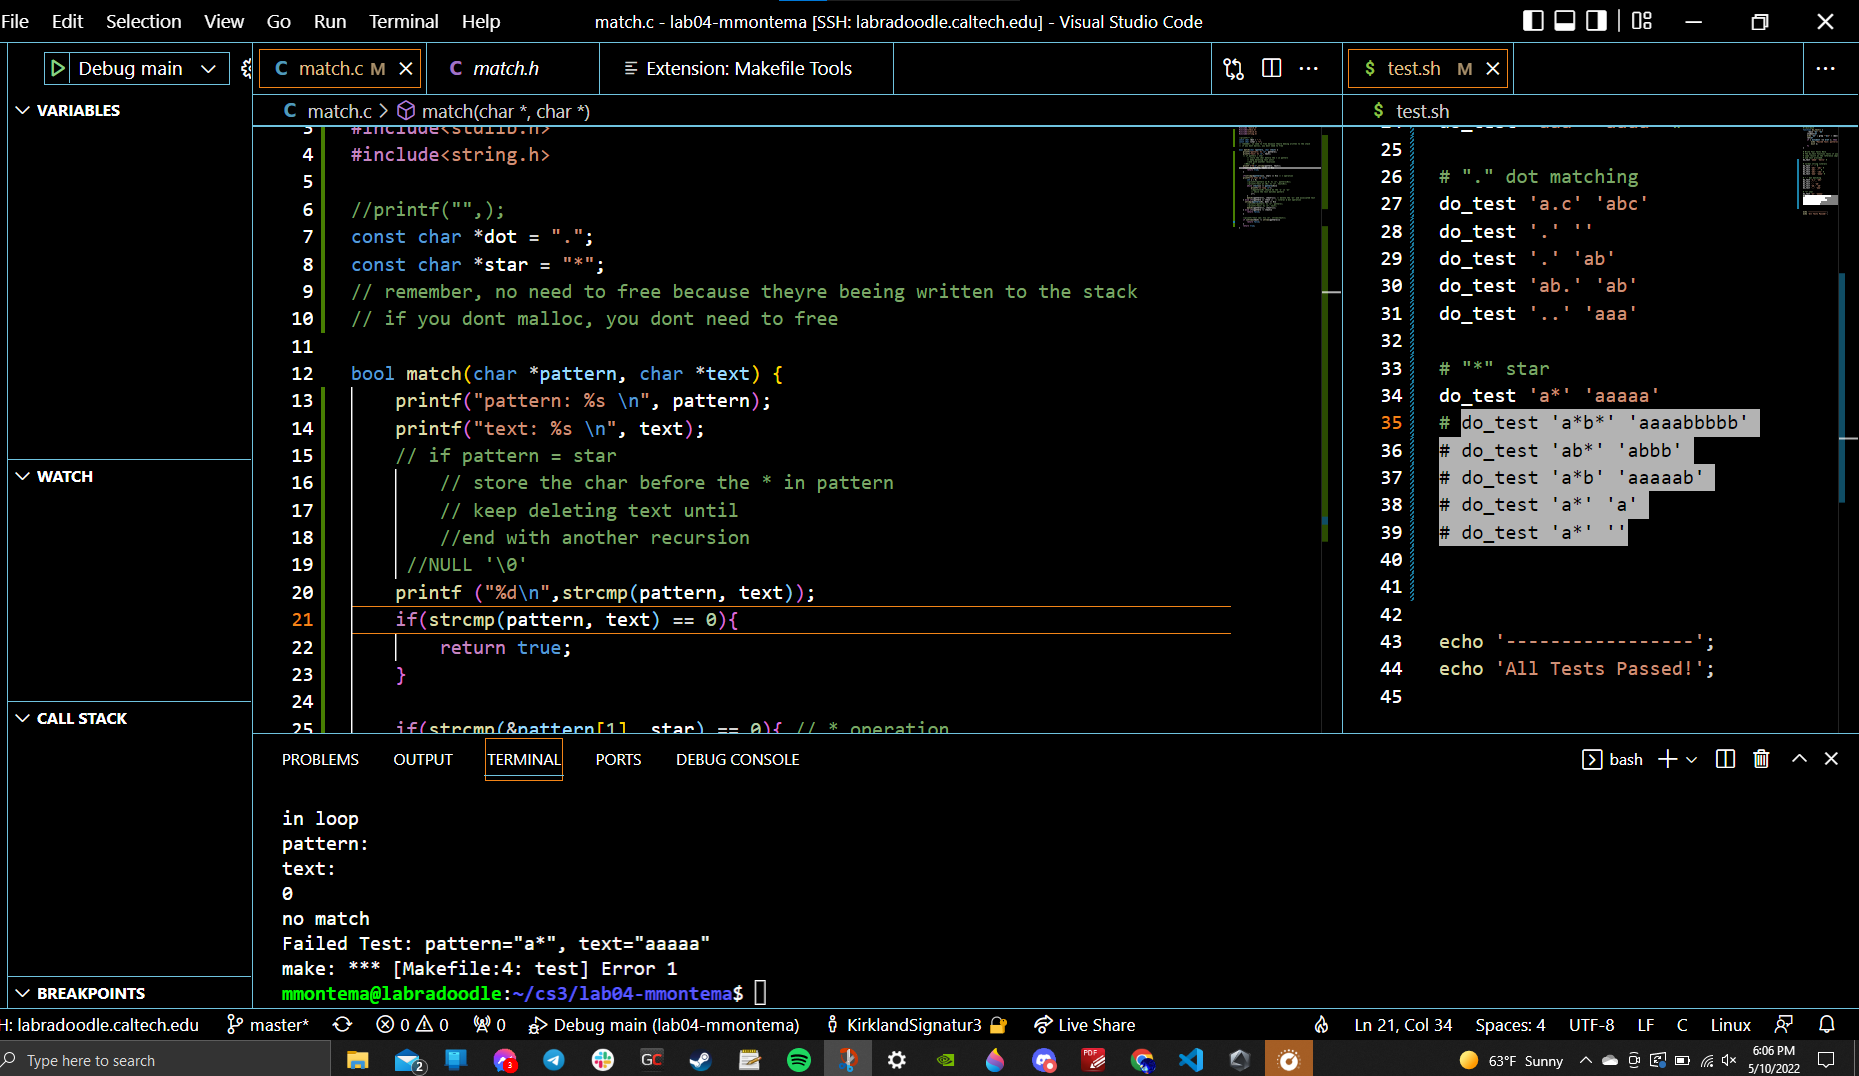Click Live Share in status bar
Viewport: 1859px width, 1076px height.
1084,1024
